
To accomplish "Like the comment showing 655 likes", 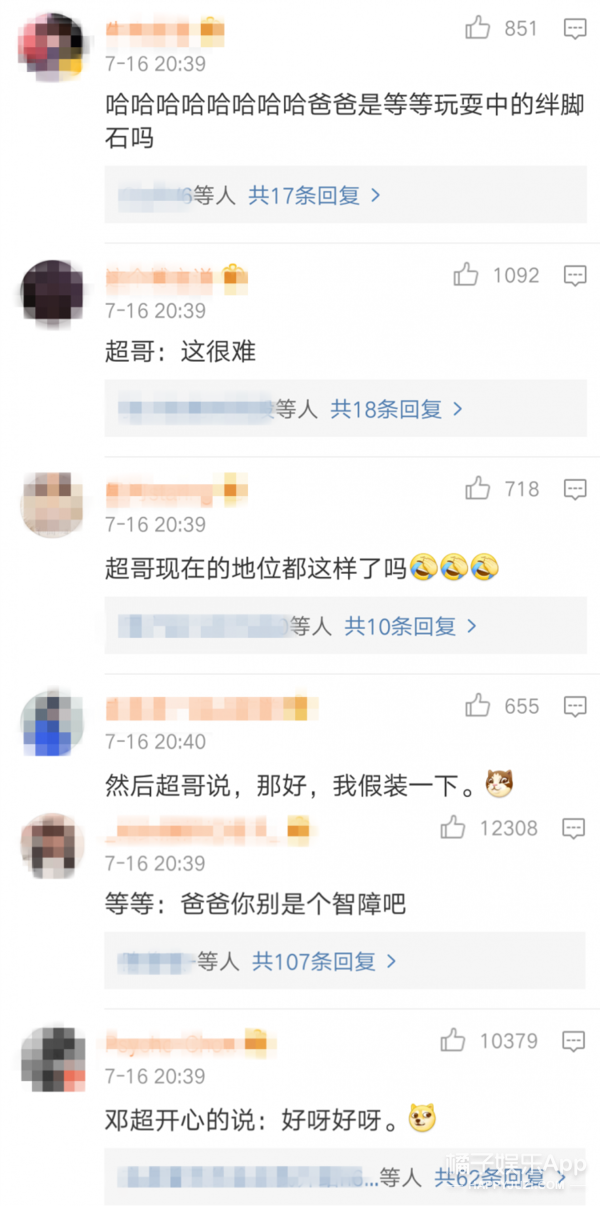I will click(478, 705).
